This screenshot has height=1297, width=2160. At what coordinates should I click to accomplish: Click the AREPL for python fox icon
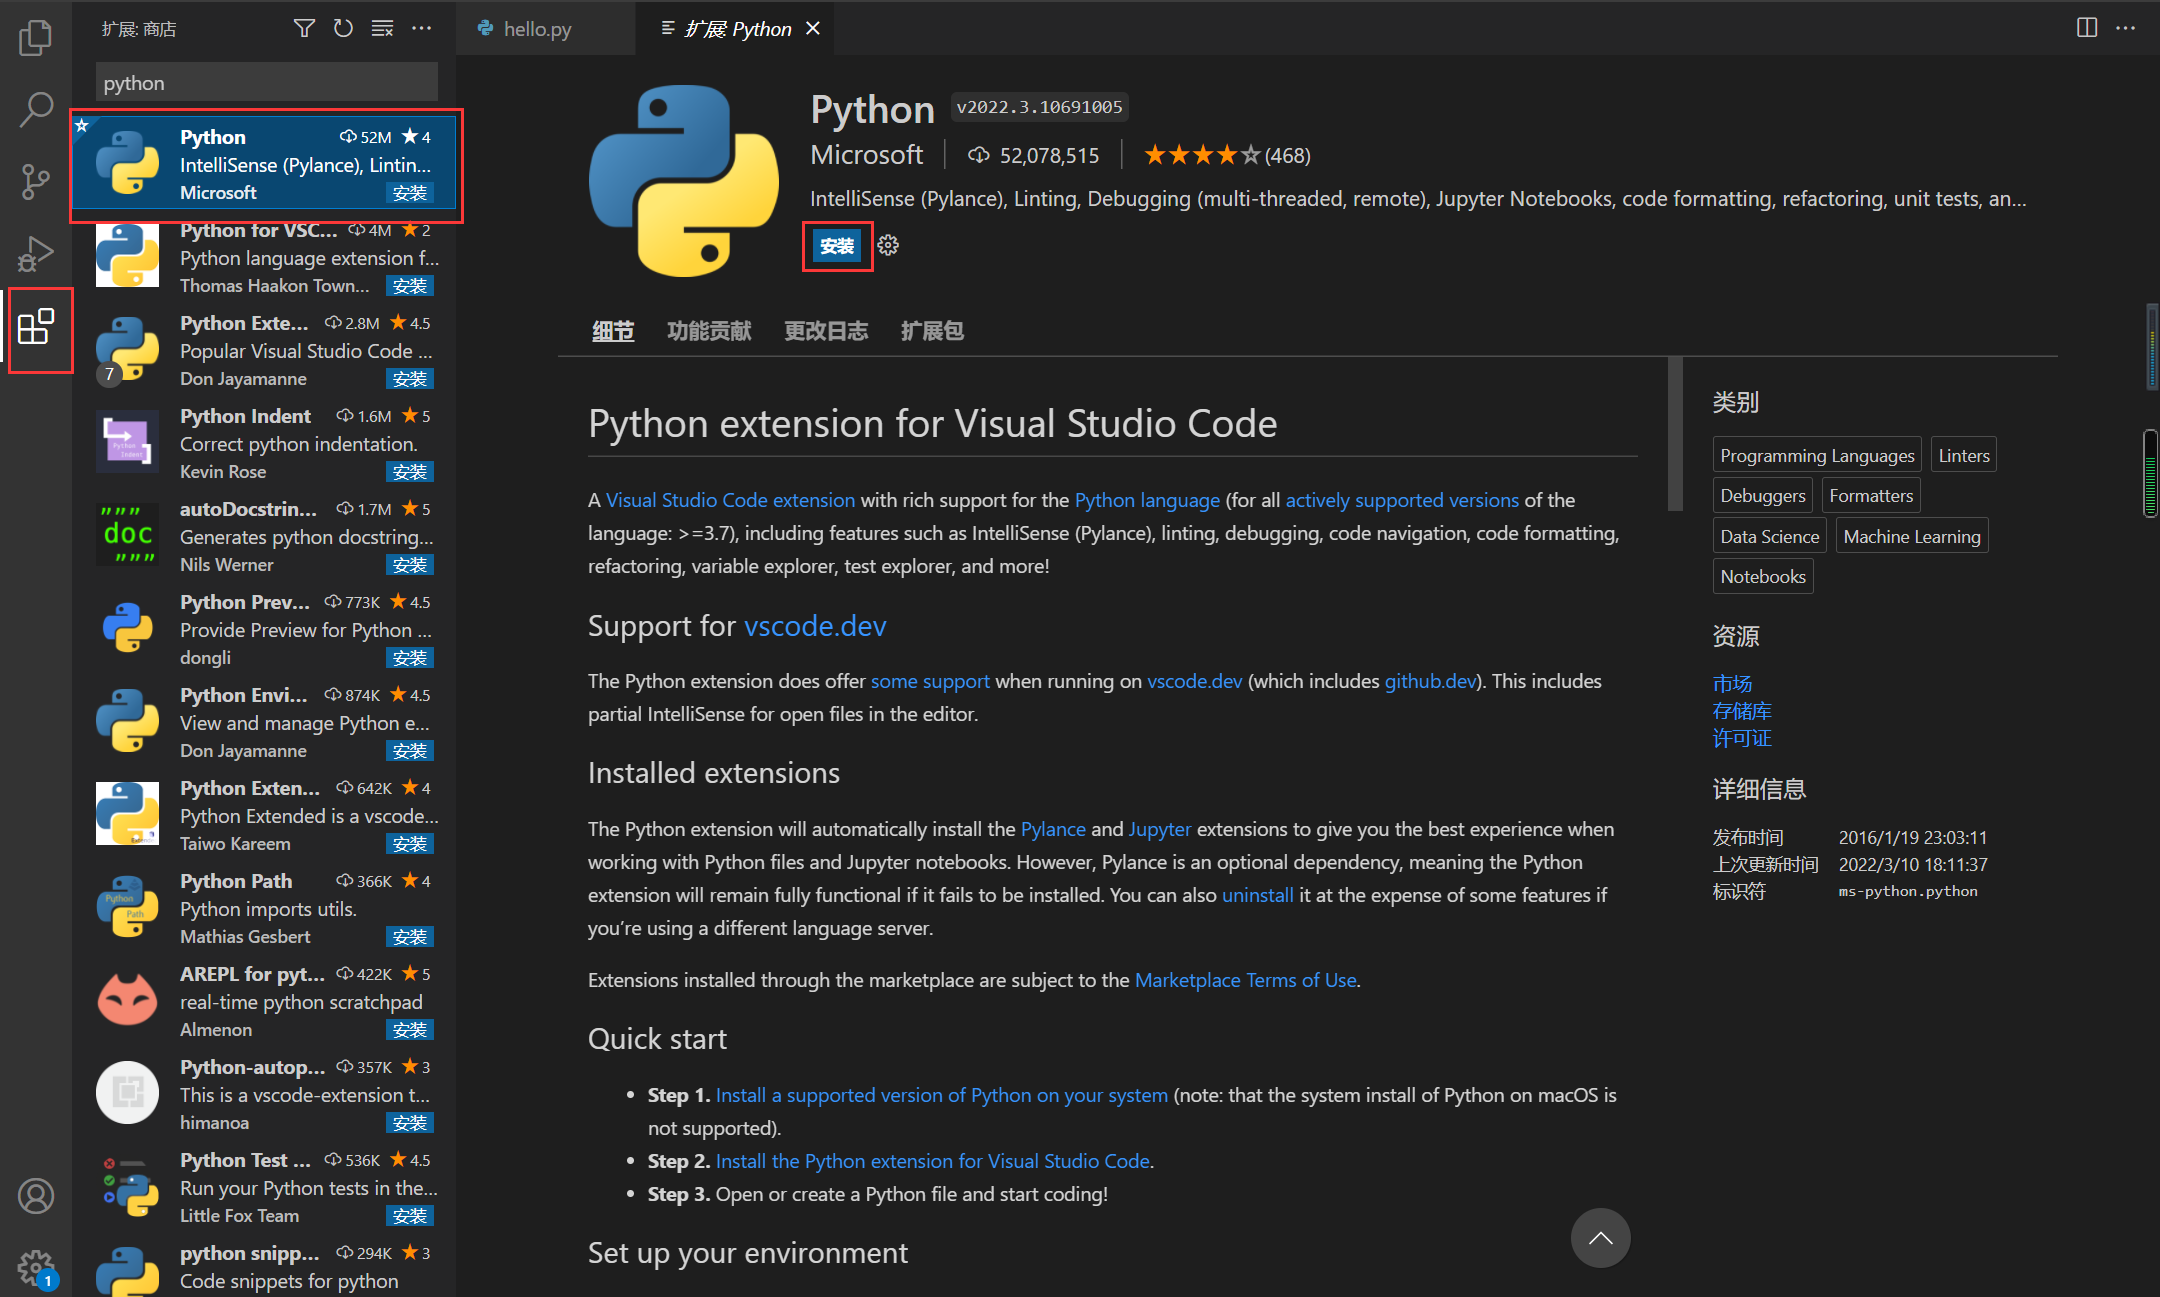(127, 999)
